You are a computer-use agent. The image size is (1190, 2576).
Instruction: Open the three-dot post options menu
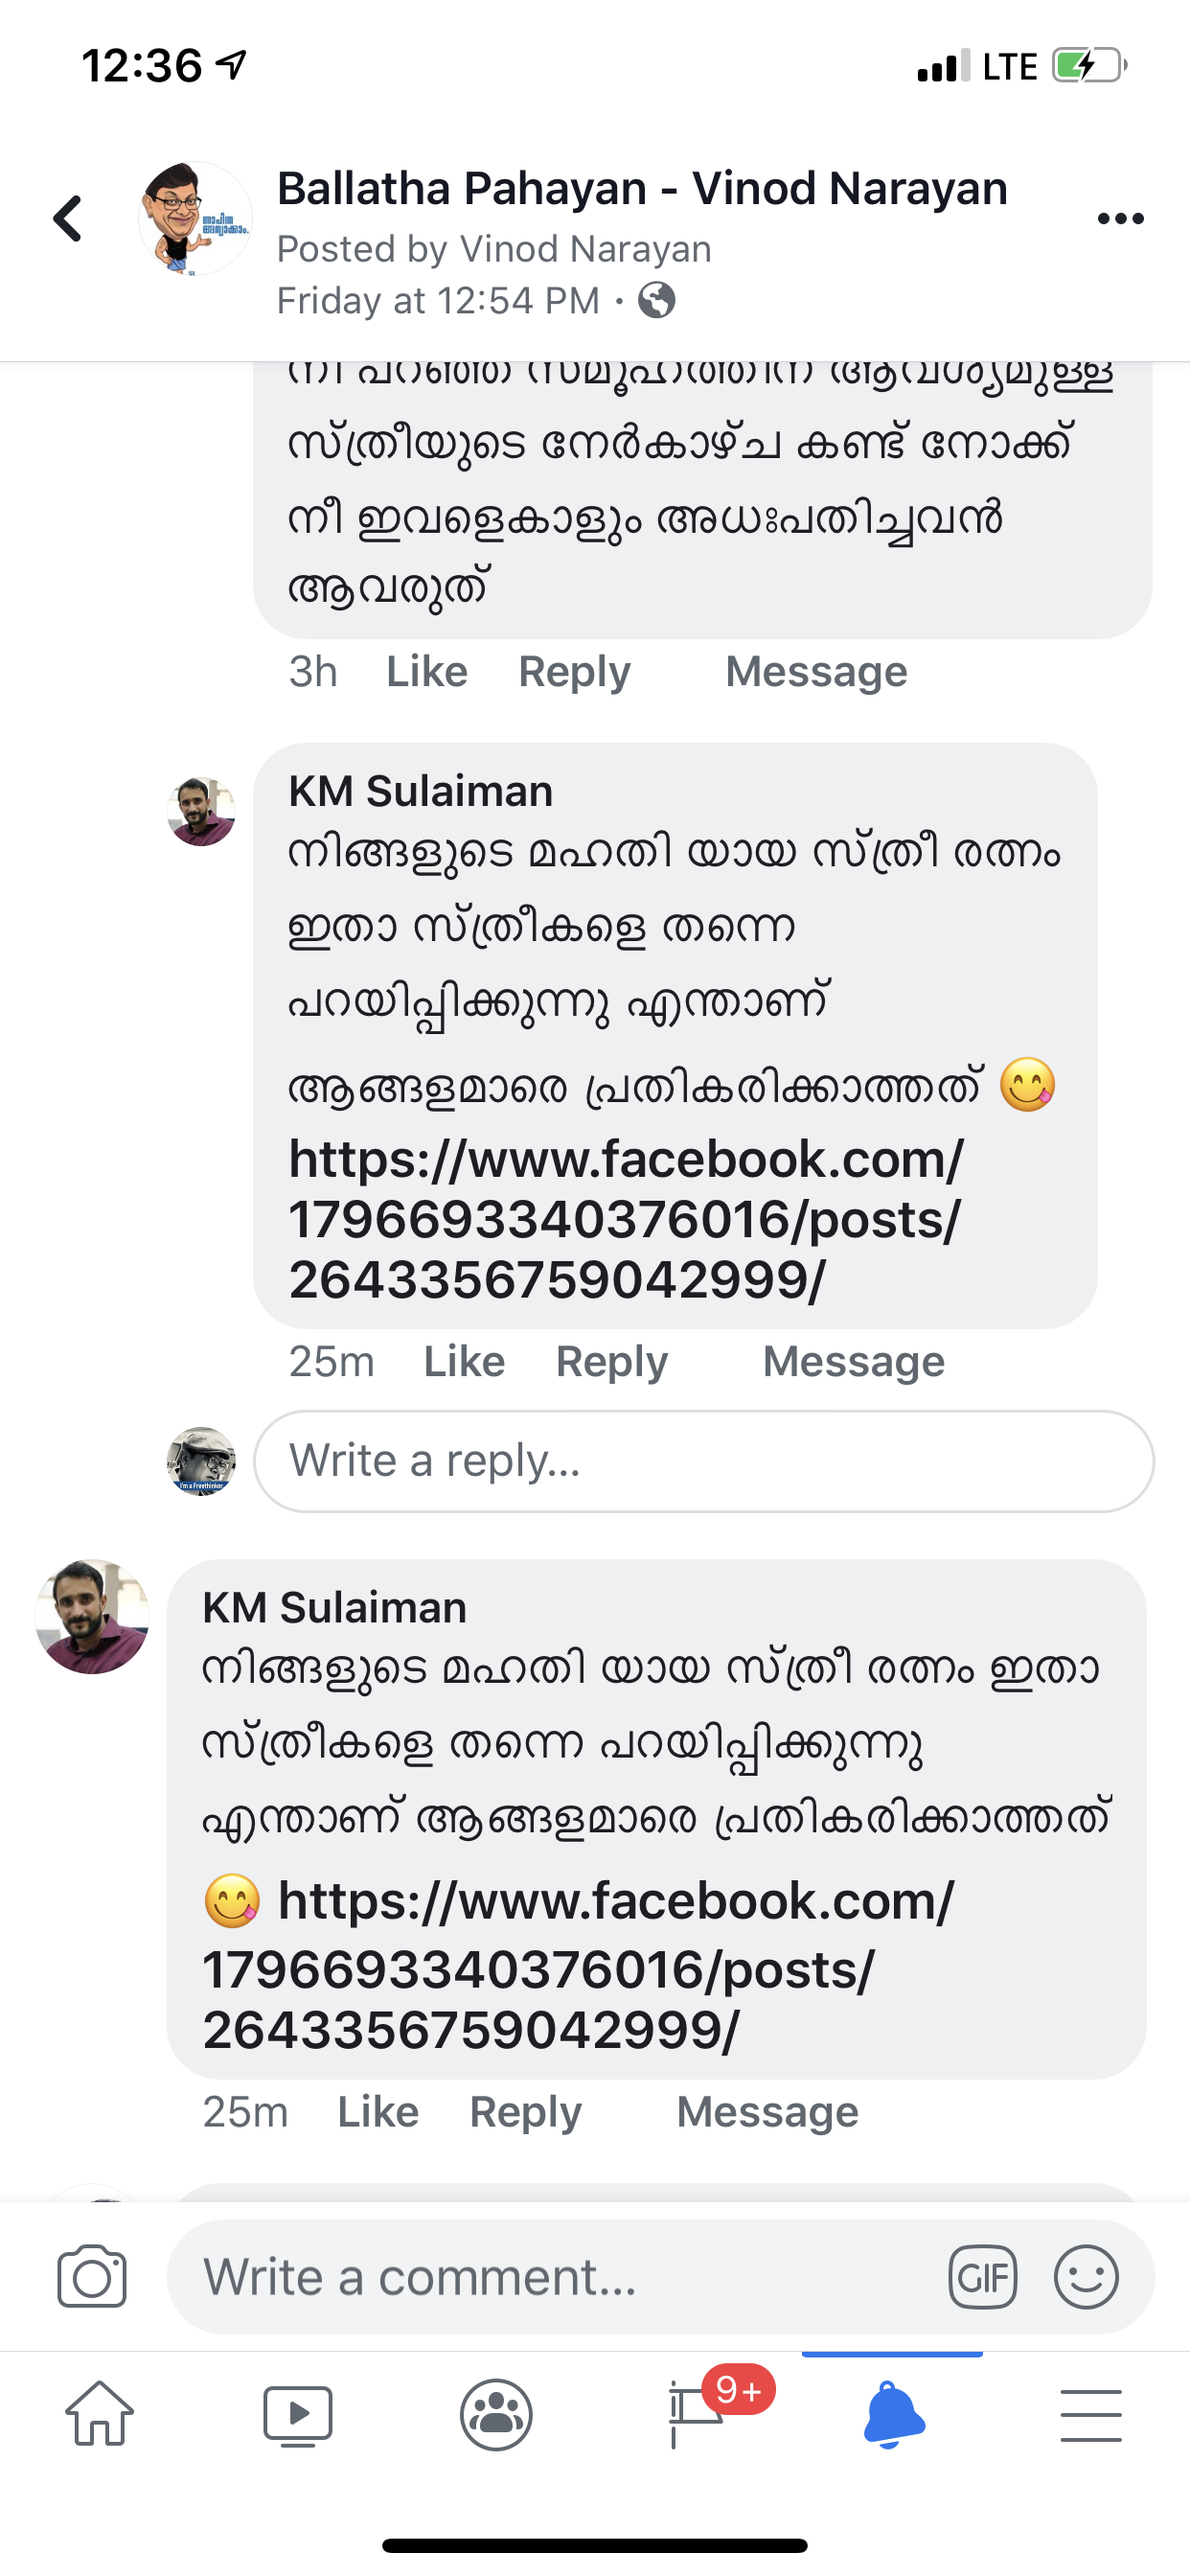[1120, 219]
